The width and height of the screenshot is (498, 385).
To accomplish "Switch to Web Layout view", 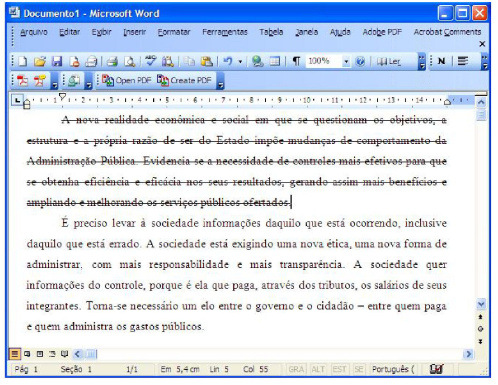I will coord(27,354).
